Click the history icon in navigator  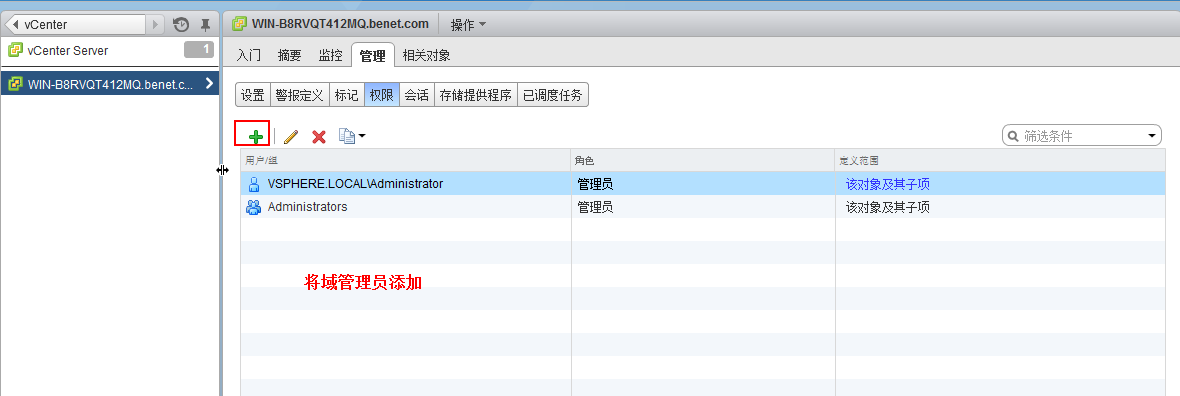181,25
